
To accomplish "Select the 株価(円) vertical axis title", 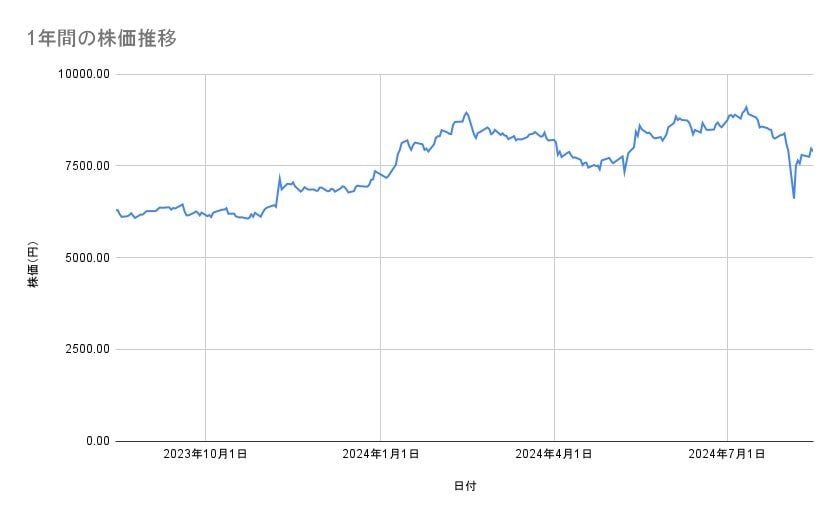I will tap(33, 265).
